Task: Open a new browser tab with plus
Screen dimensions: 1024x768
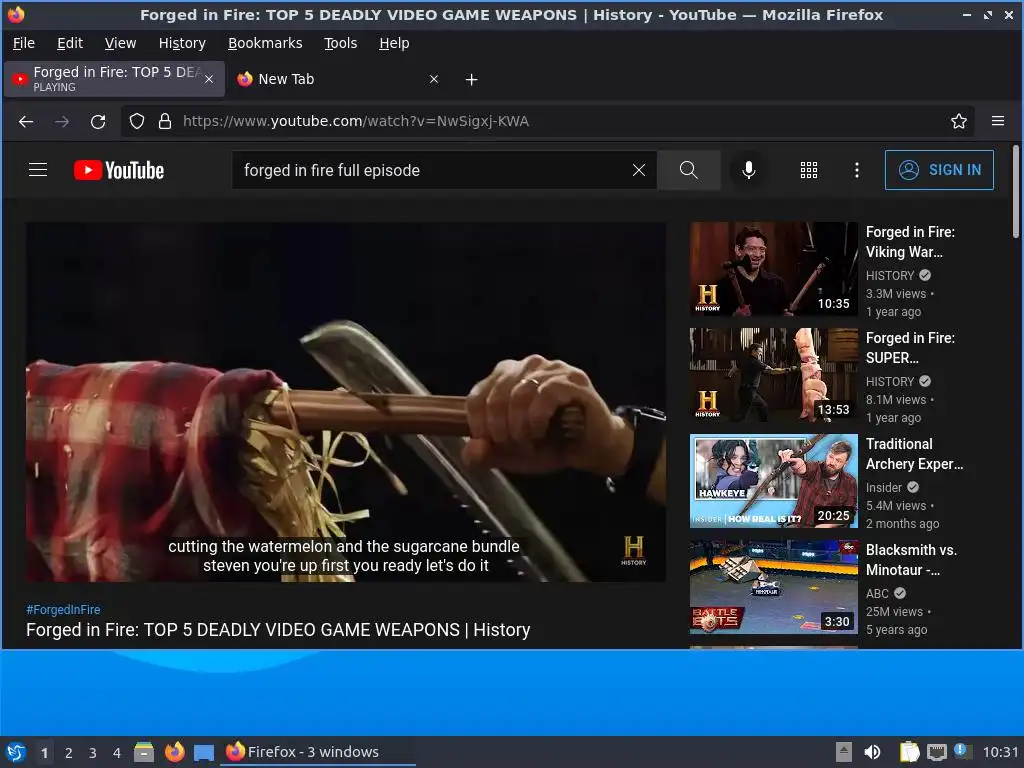Action: pos(472,80)
